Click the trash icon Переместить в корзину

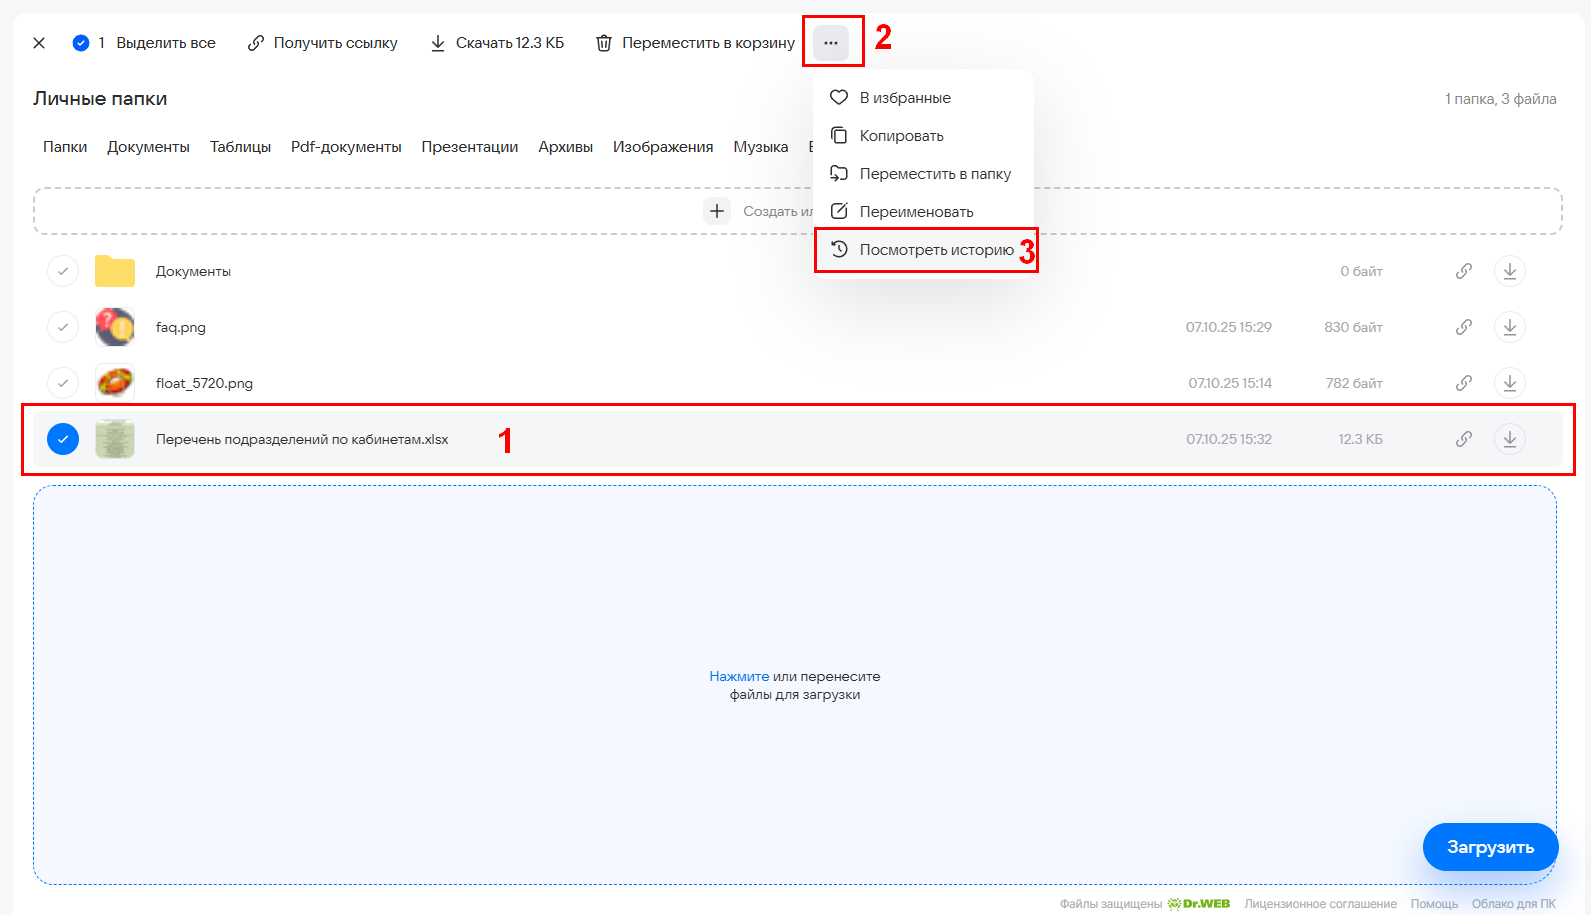point(604,43)
